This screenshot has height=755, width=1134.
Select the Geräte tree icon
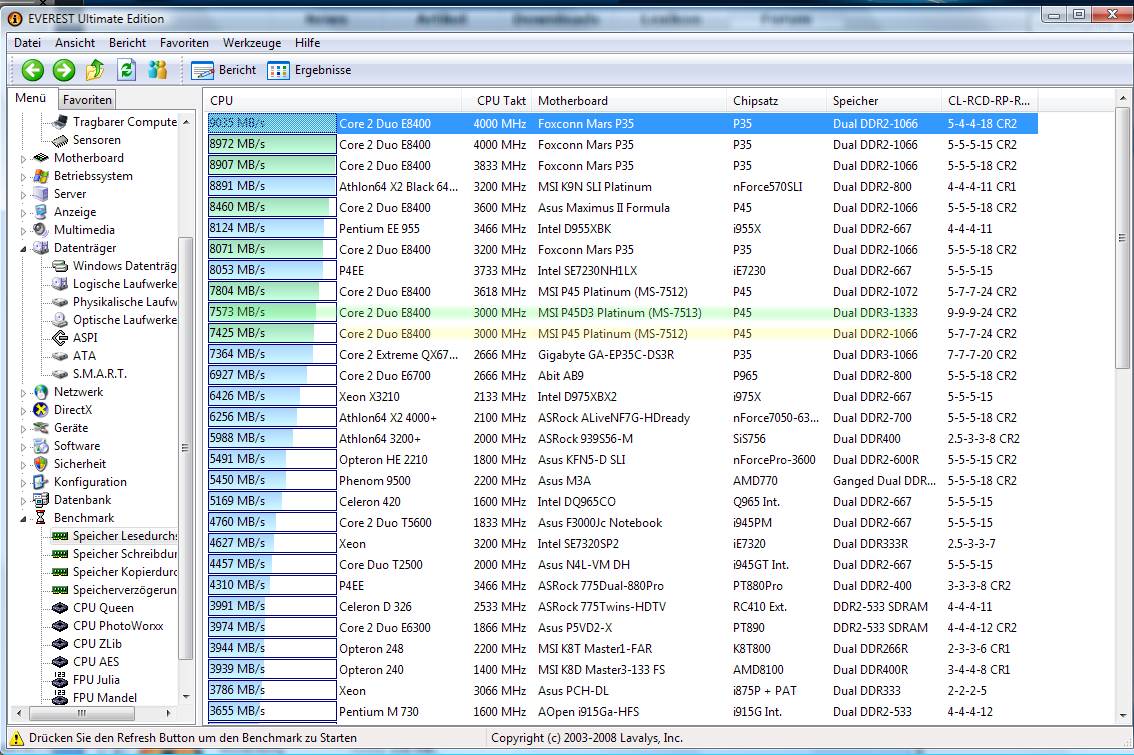tap(41, 428)
